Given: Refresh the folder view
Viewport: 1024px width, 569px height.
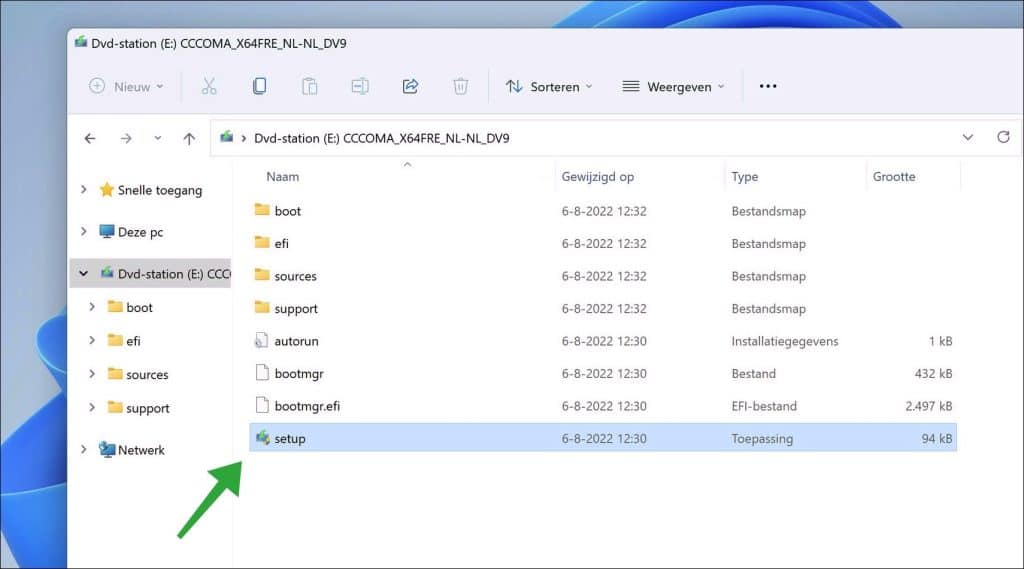Looking at the screenshot, I should (1003, 137).
